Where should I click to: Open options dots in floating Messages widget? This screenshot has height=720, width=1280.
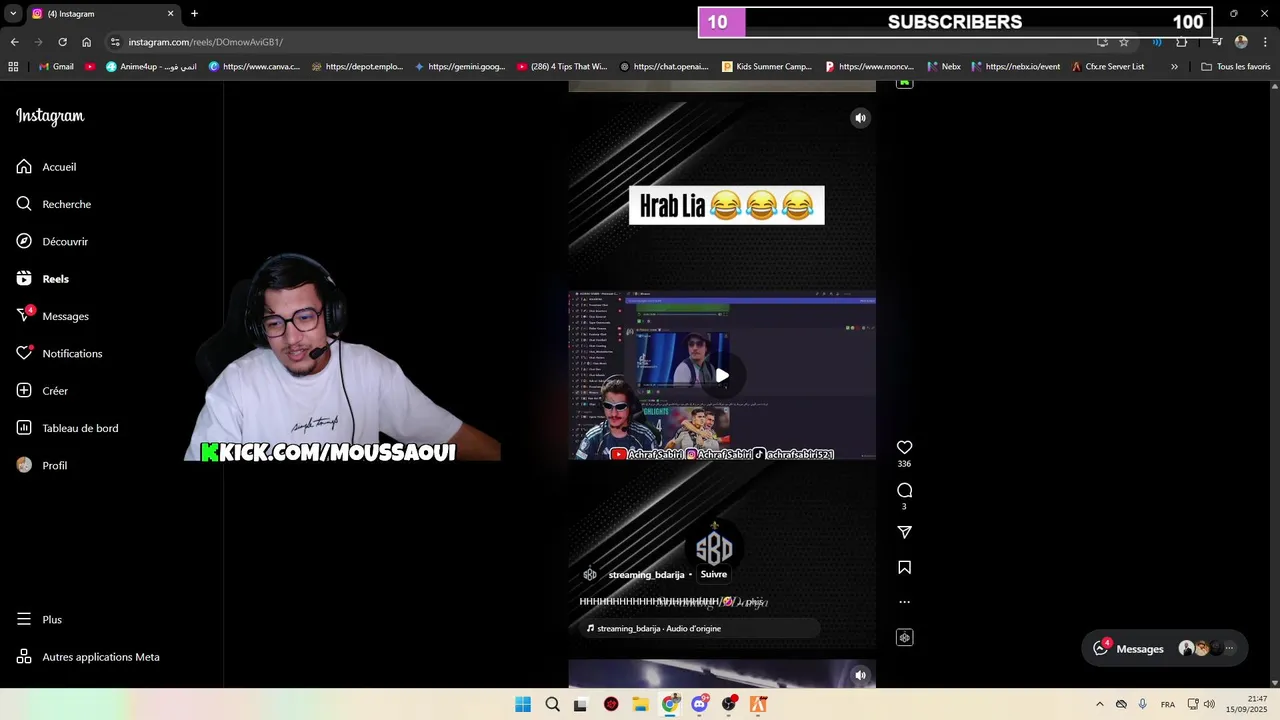point(1229,648)
